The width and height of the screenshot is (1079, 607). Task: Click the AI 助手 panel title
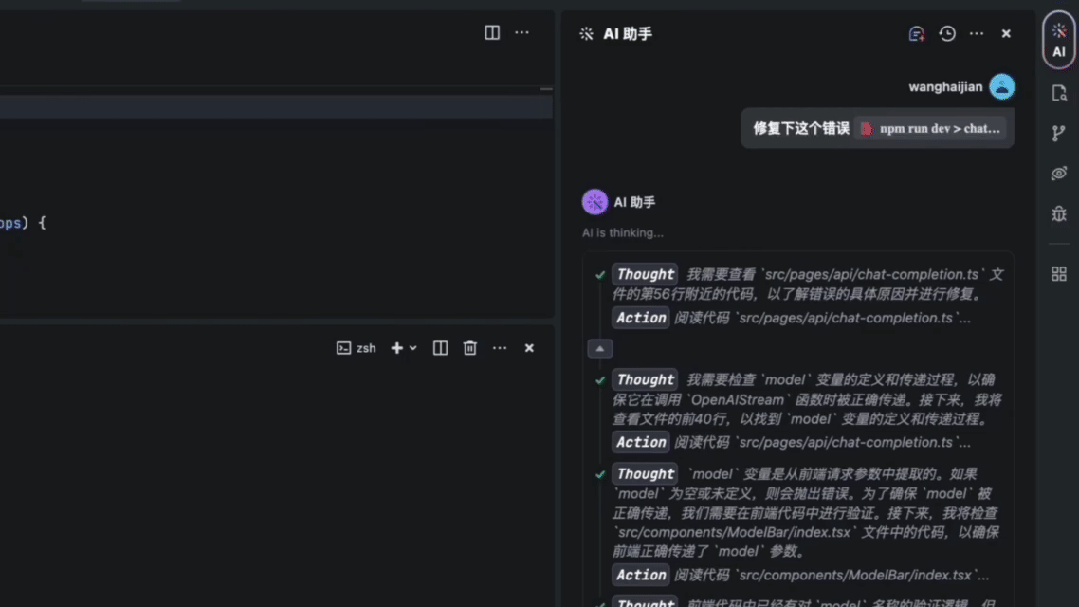click(628, 34)
